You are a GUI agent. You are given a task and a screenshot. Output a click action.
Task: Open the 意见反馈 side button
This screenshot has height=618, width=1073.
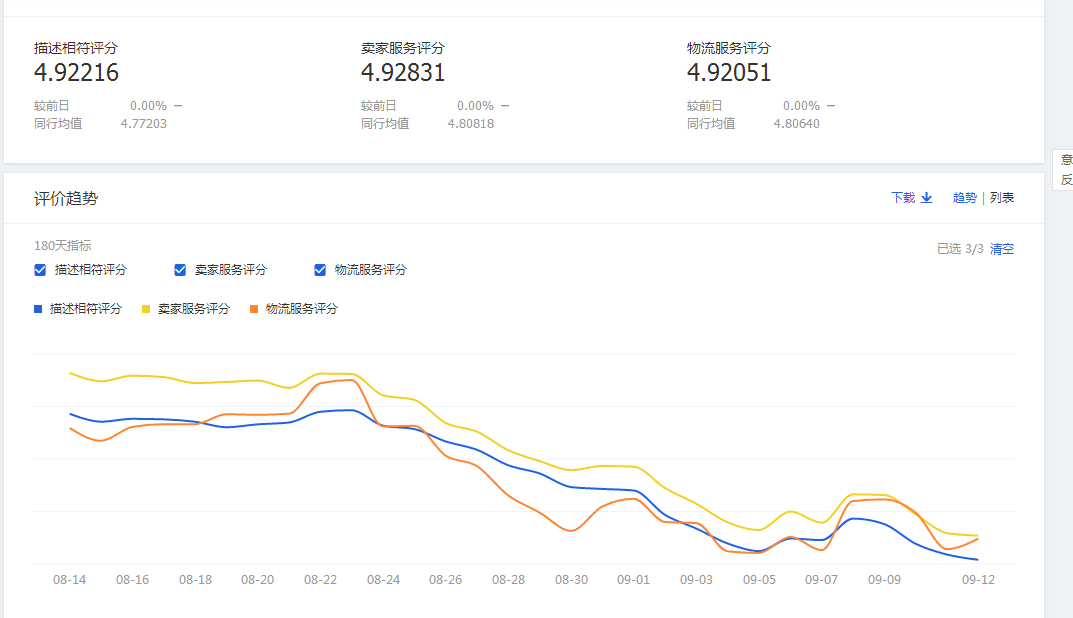click(x=1066, y=169)
